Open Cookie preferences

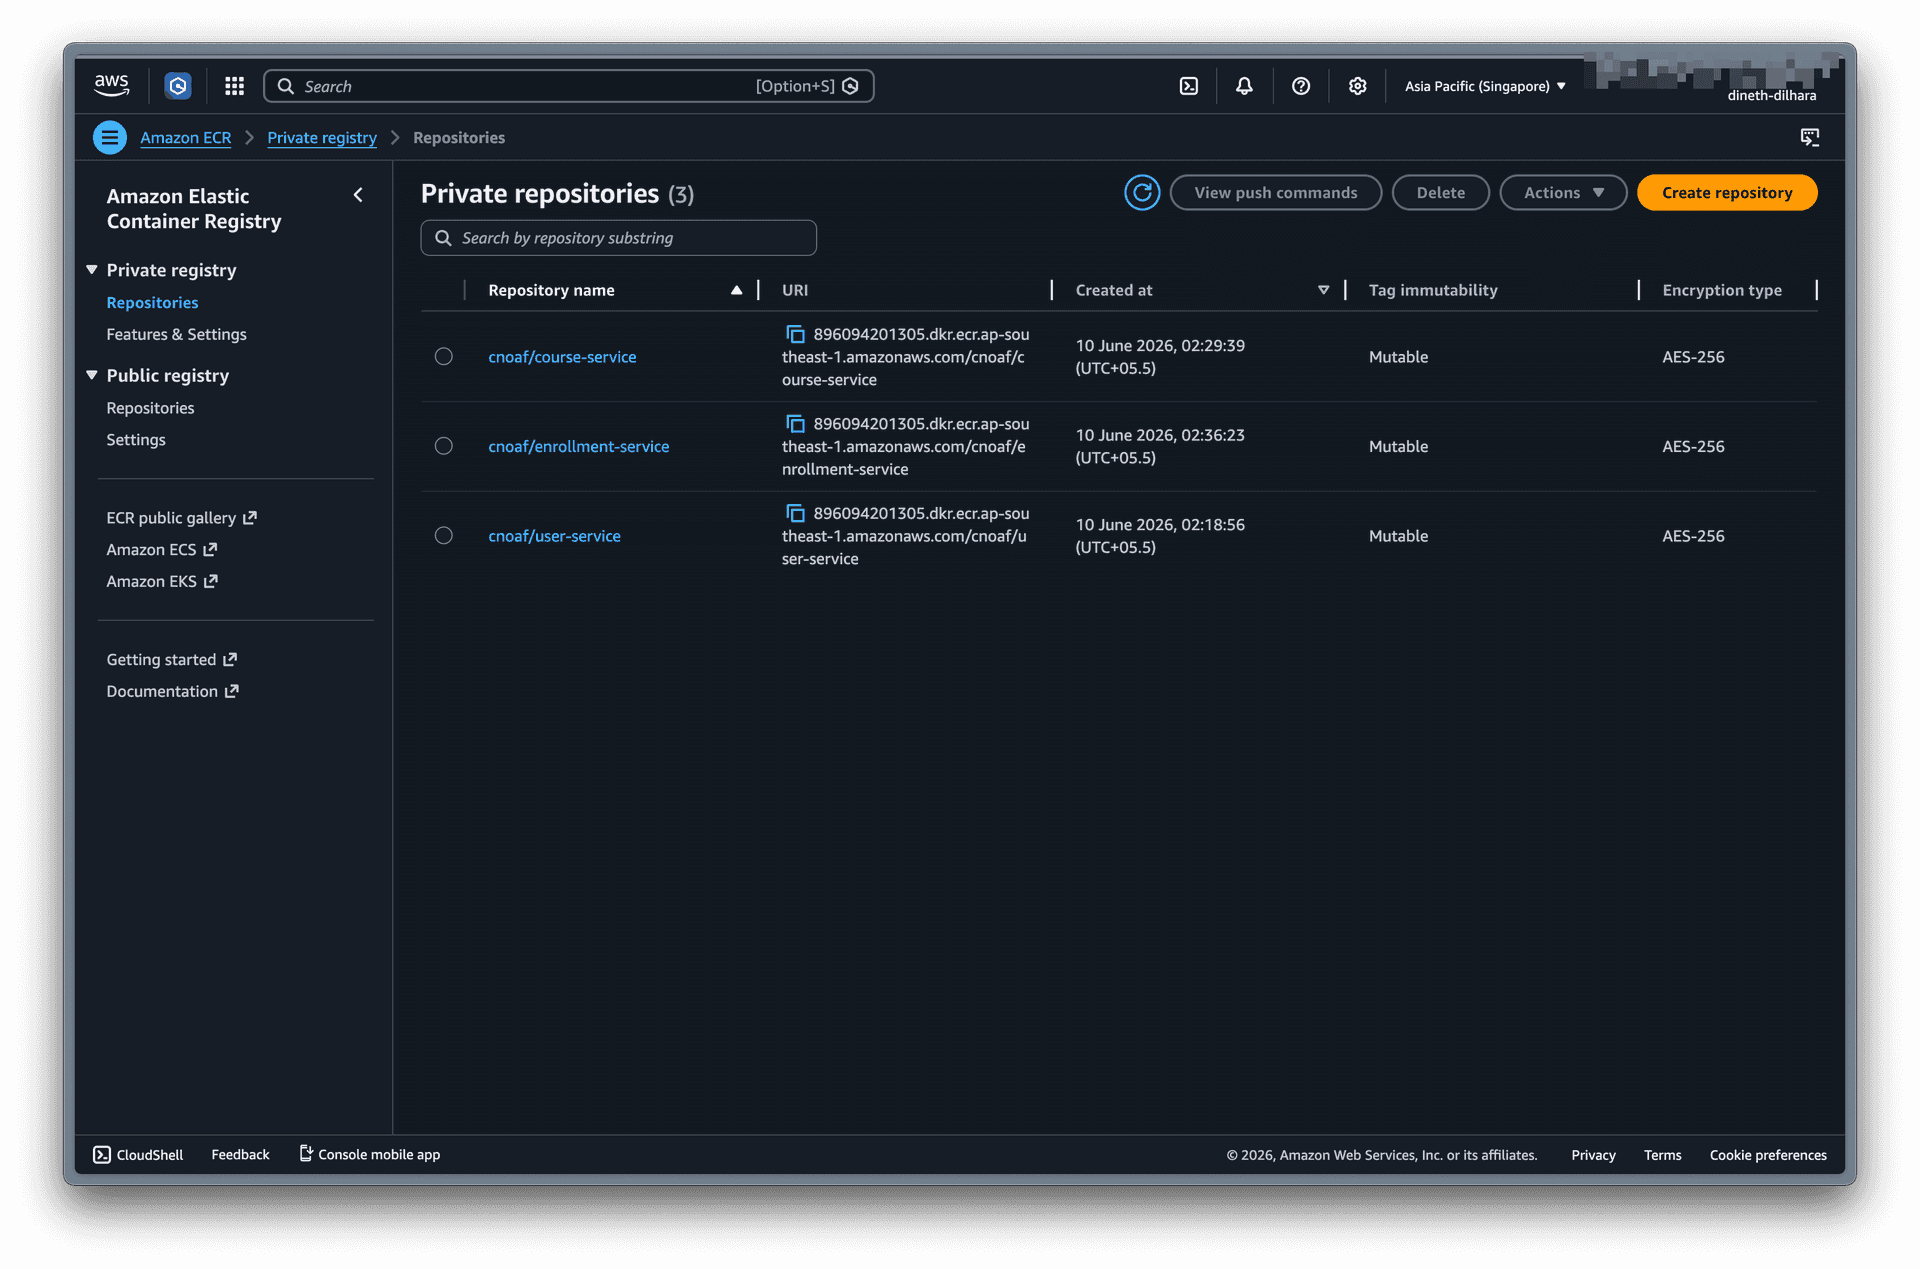coord(1768,1155)
